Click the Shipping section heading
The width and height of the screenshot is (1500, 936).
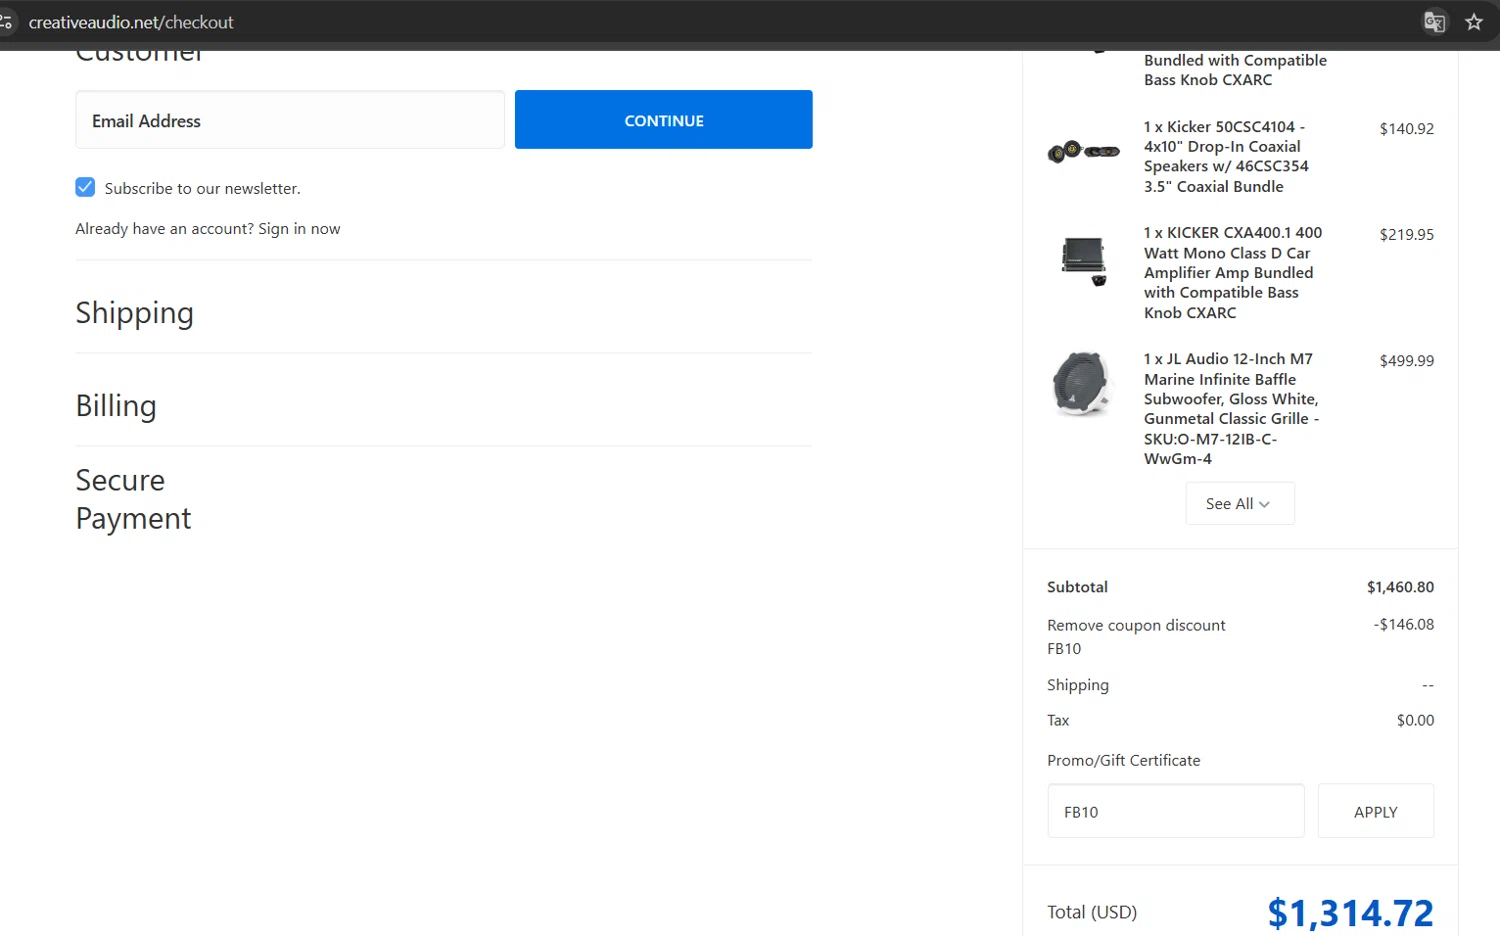pyautogui.click(x=135, y=313)
